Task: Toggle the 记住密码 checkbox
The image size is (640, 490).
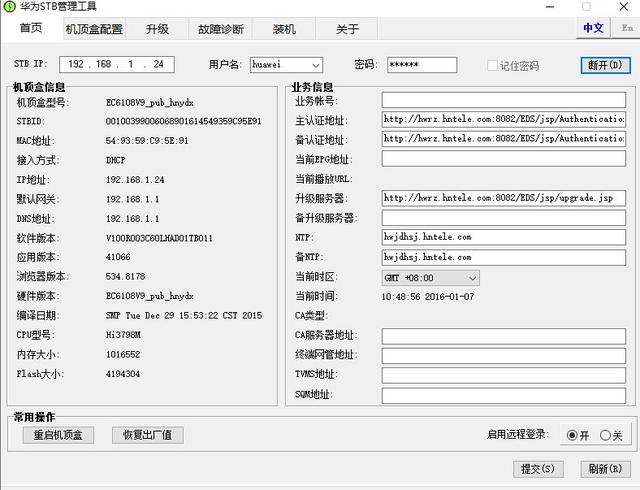Action: (x=492, y=65)
